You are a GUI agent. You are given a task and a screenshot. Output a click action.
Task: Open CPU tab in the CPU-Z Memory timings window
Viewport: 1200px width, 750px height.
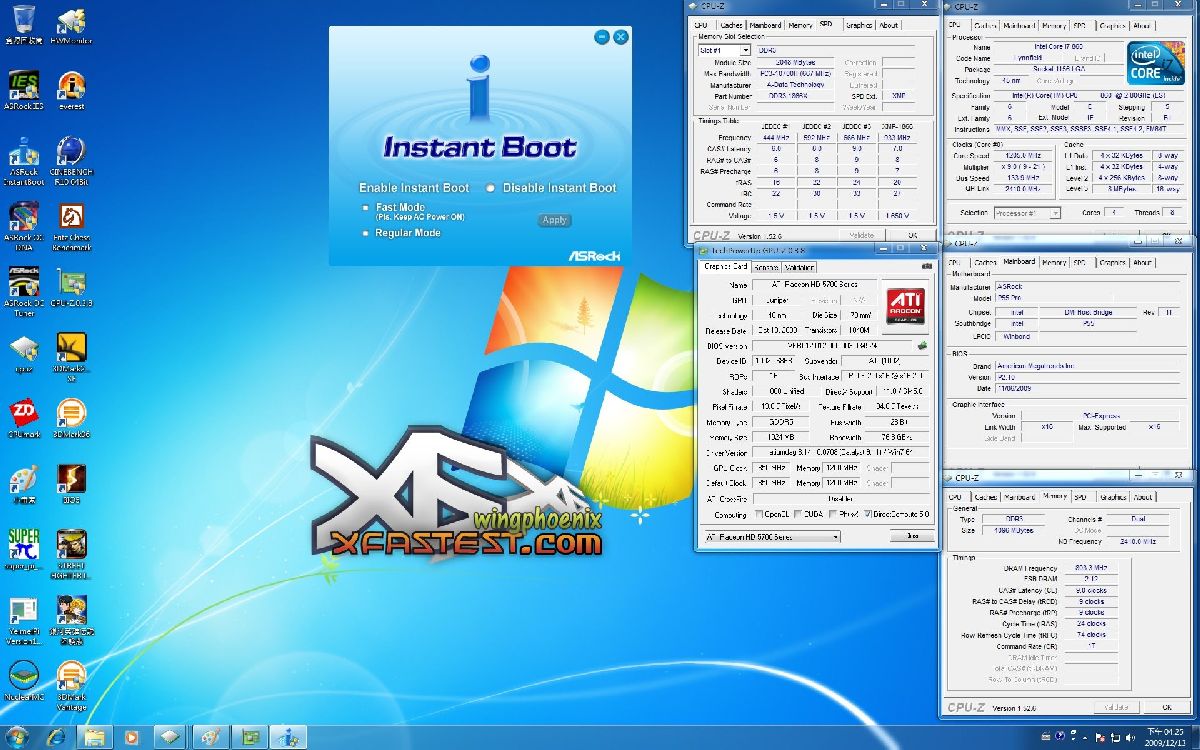[x=955, y=497]
